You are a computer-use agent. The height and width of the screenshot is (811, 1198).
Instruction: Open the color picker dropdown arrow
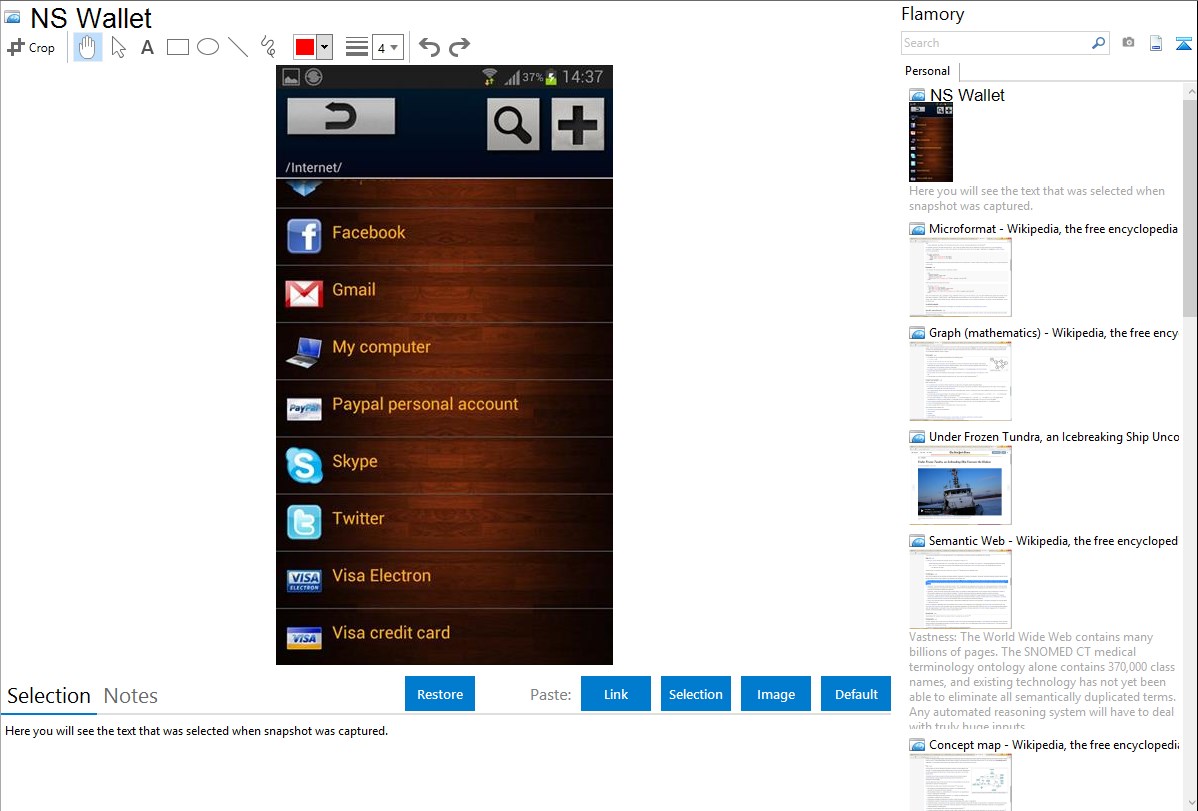pyautogui.click(x=325, y=47)
